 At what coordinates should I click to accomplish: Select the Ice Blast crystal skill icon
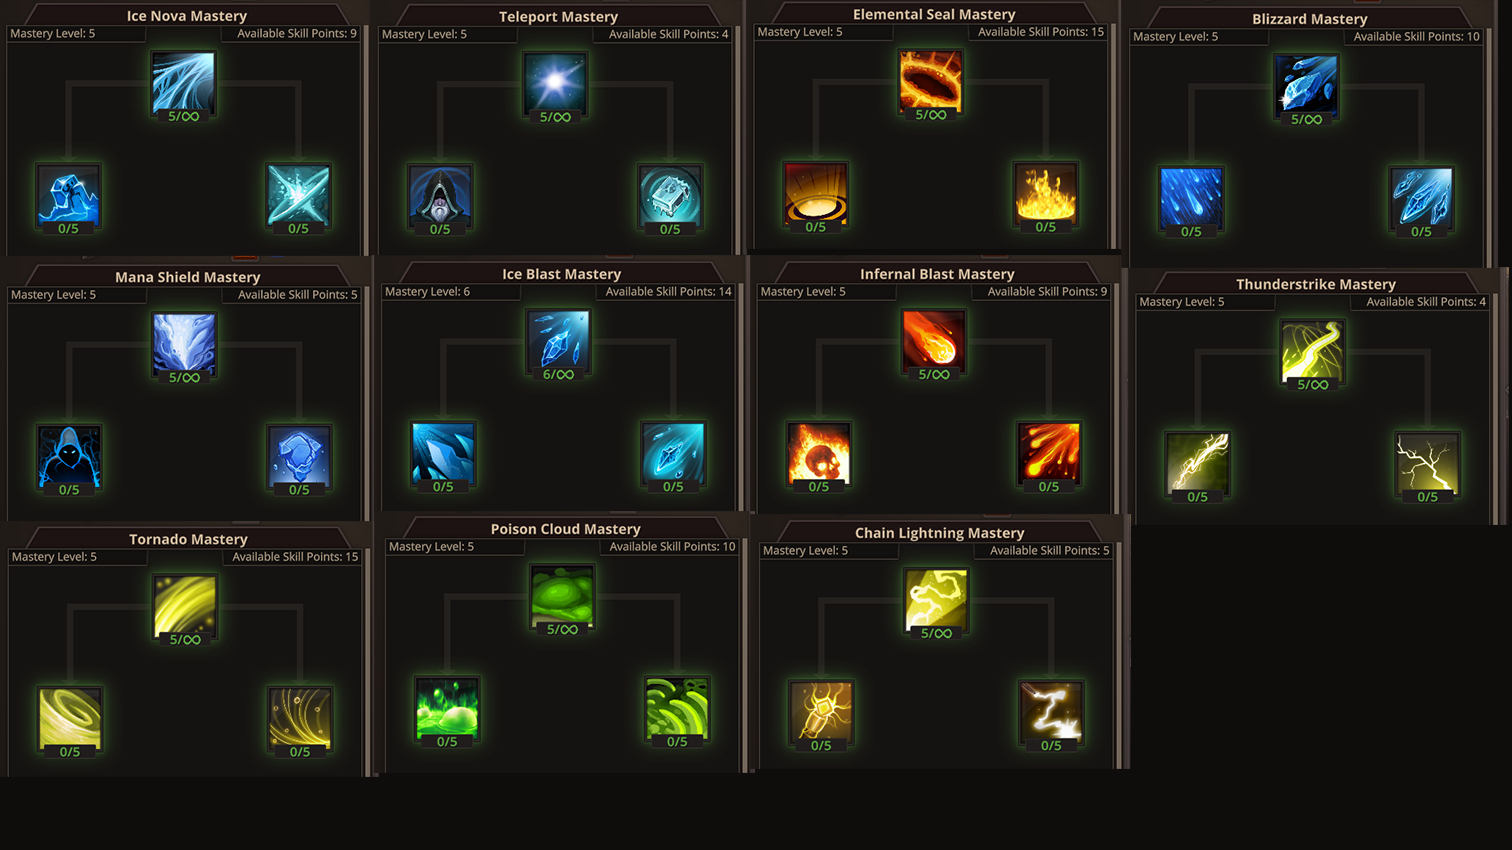point(558,340)
